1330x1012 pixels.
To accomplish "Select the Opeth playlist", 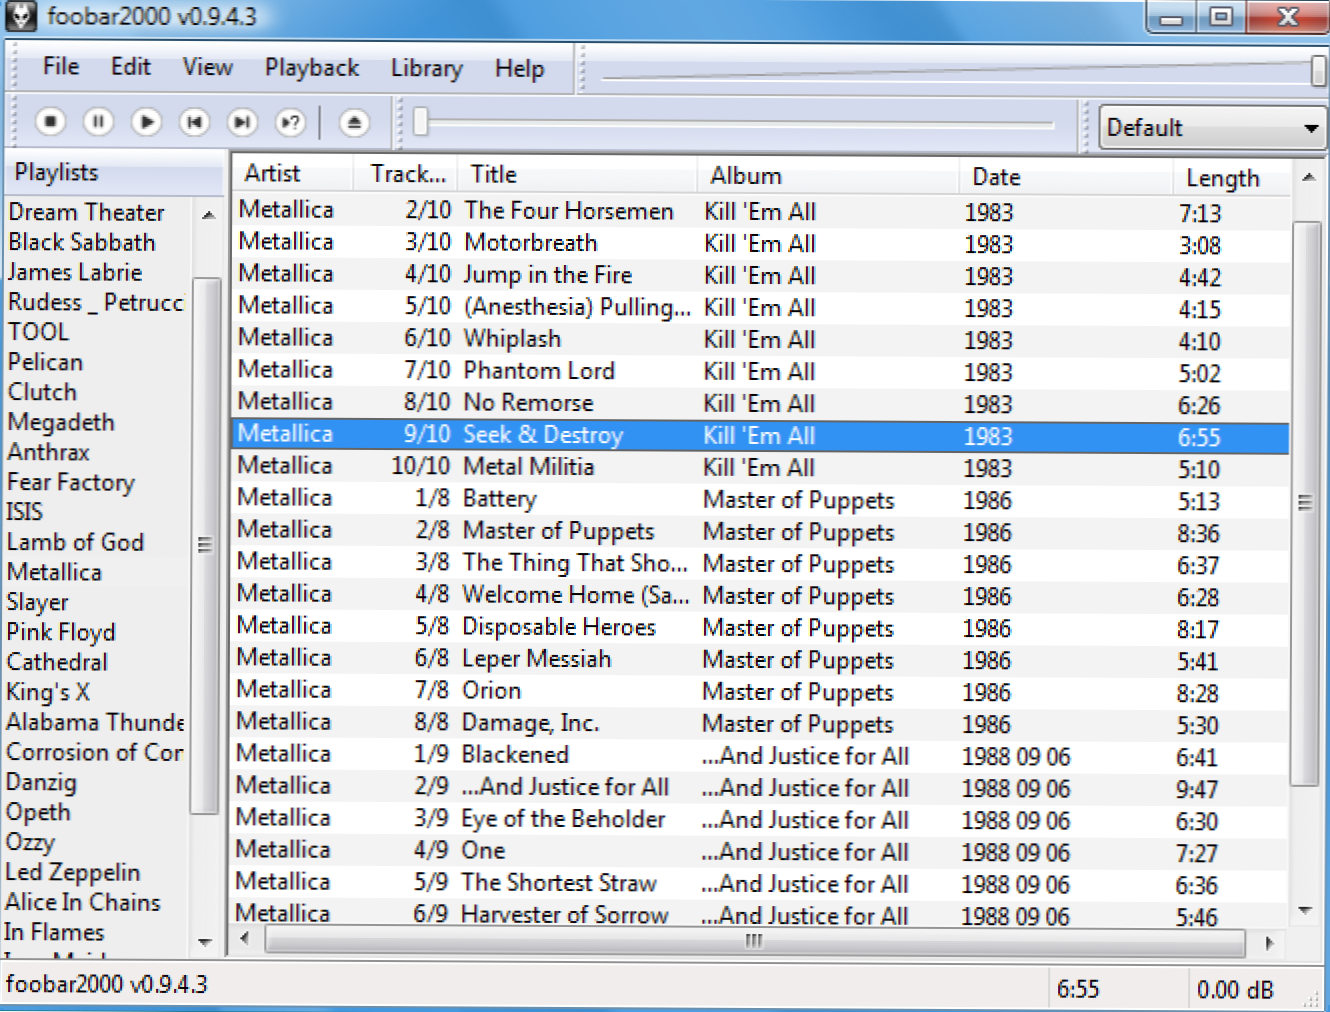I will 38,812.
